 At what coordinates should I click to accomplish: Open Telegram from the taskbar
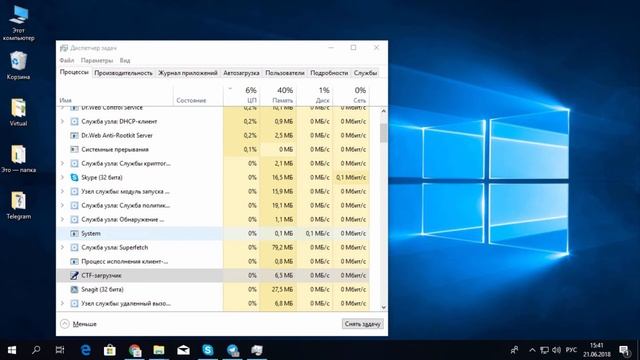point(233,350)
